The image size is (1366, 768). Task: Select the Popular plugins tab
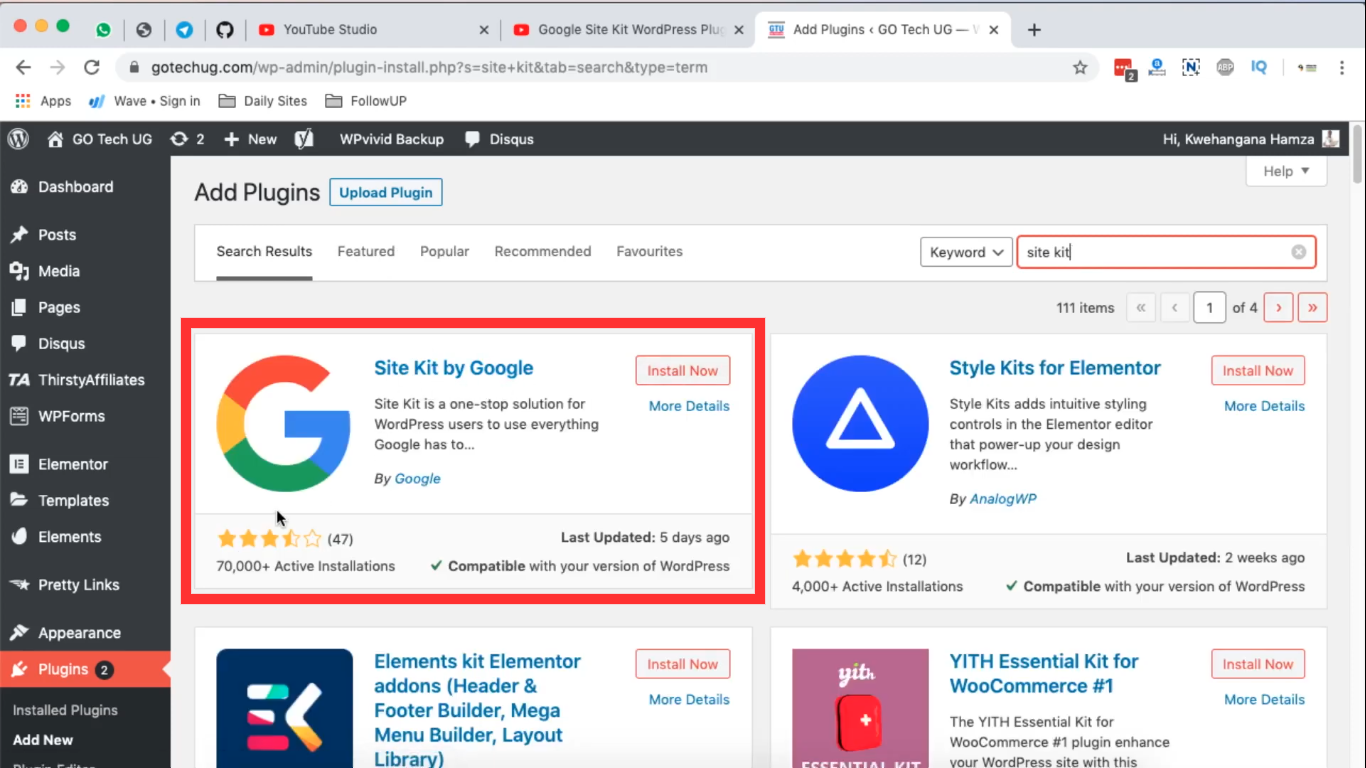445,251
